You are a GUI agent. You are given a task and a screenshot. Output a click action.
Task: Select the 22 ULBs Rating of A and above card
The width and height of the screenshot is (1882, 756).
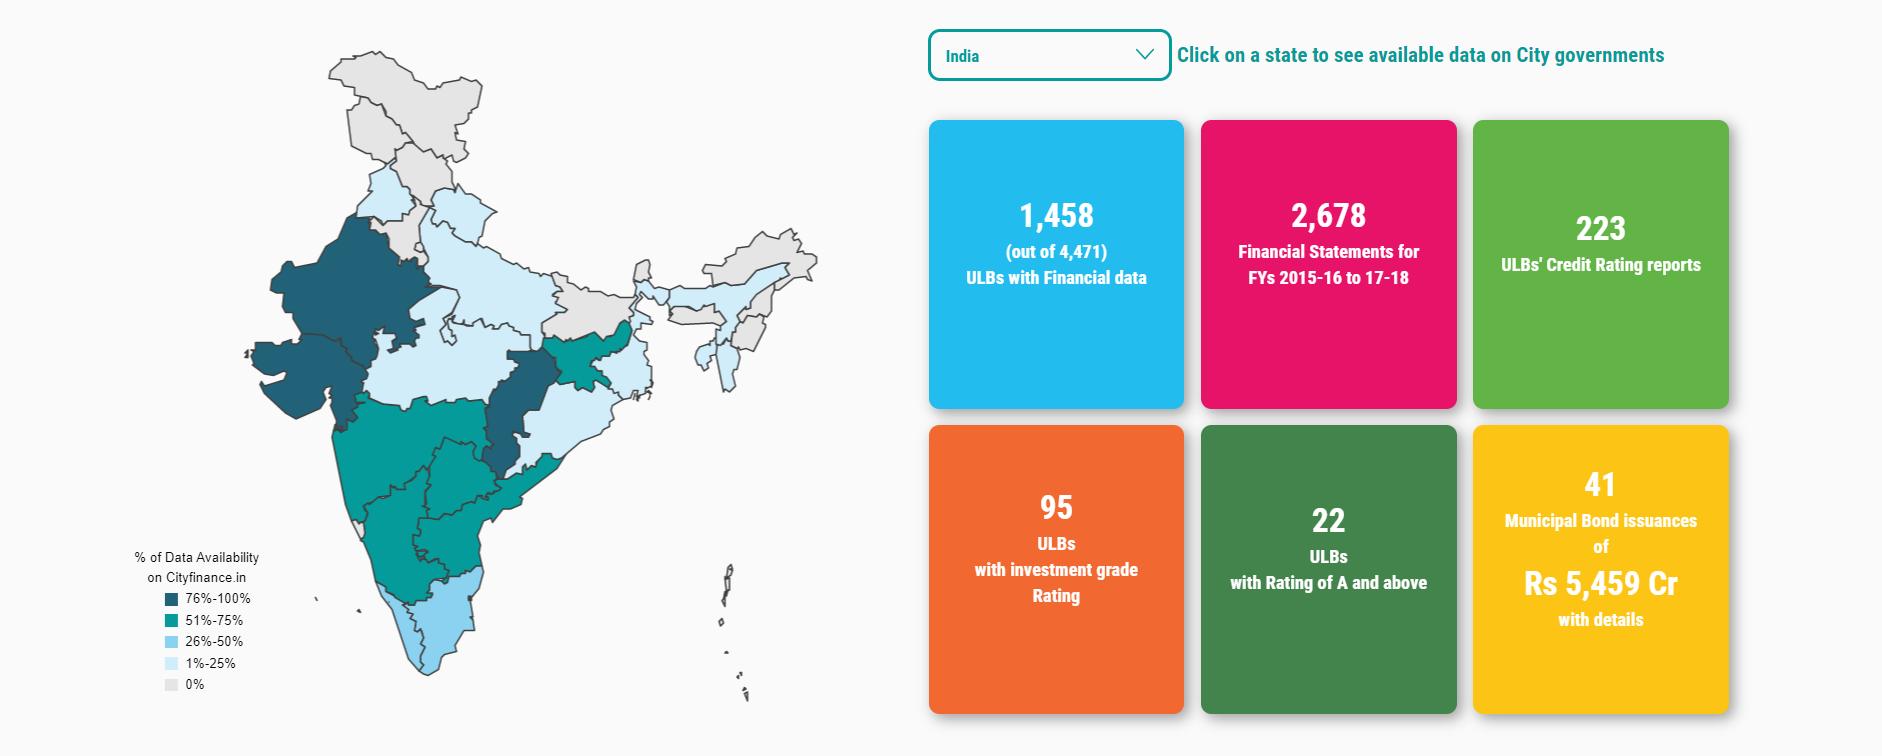(x=1328, y=569)
